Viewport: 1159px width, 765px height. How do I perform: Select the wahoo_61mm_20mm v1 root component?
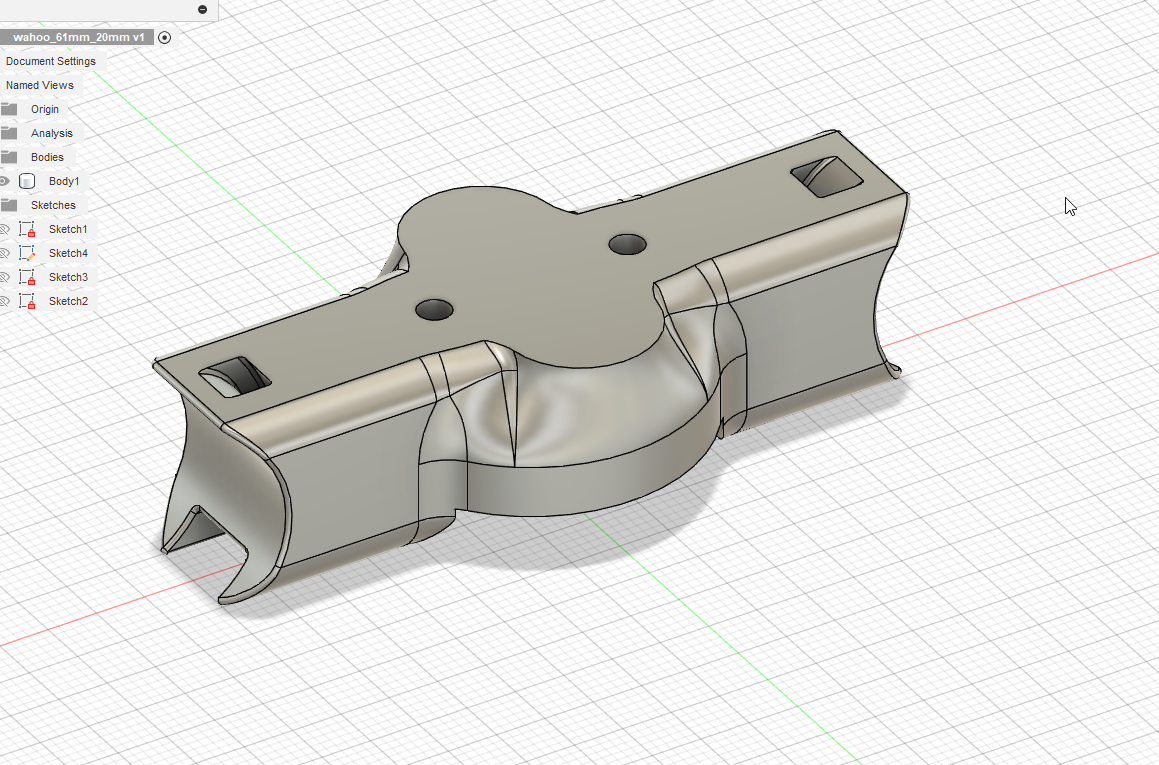(x=78, y=37)
